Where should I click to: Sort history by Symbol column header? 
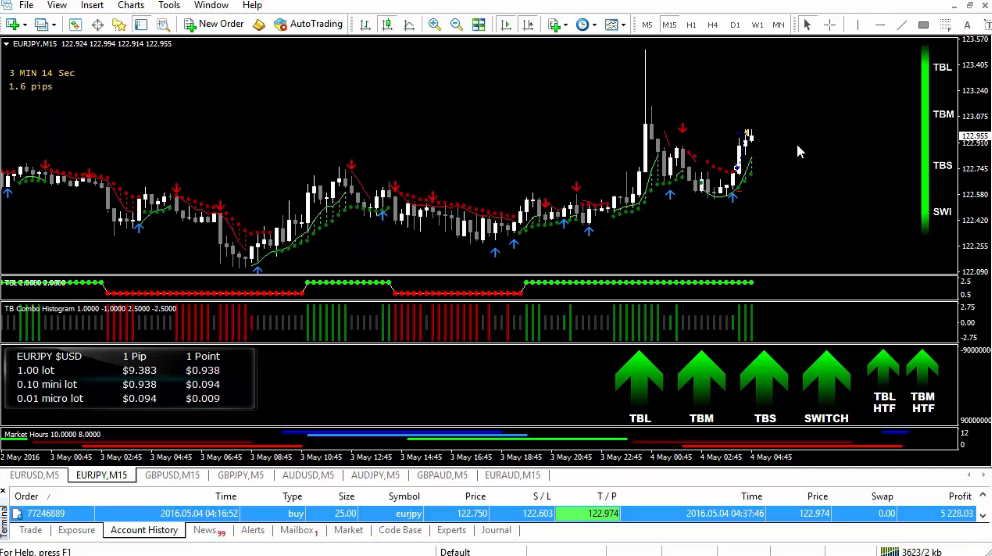[x=404, y=497]
